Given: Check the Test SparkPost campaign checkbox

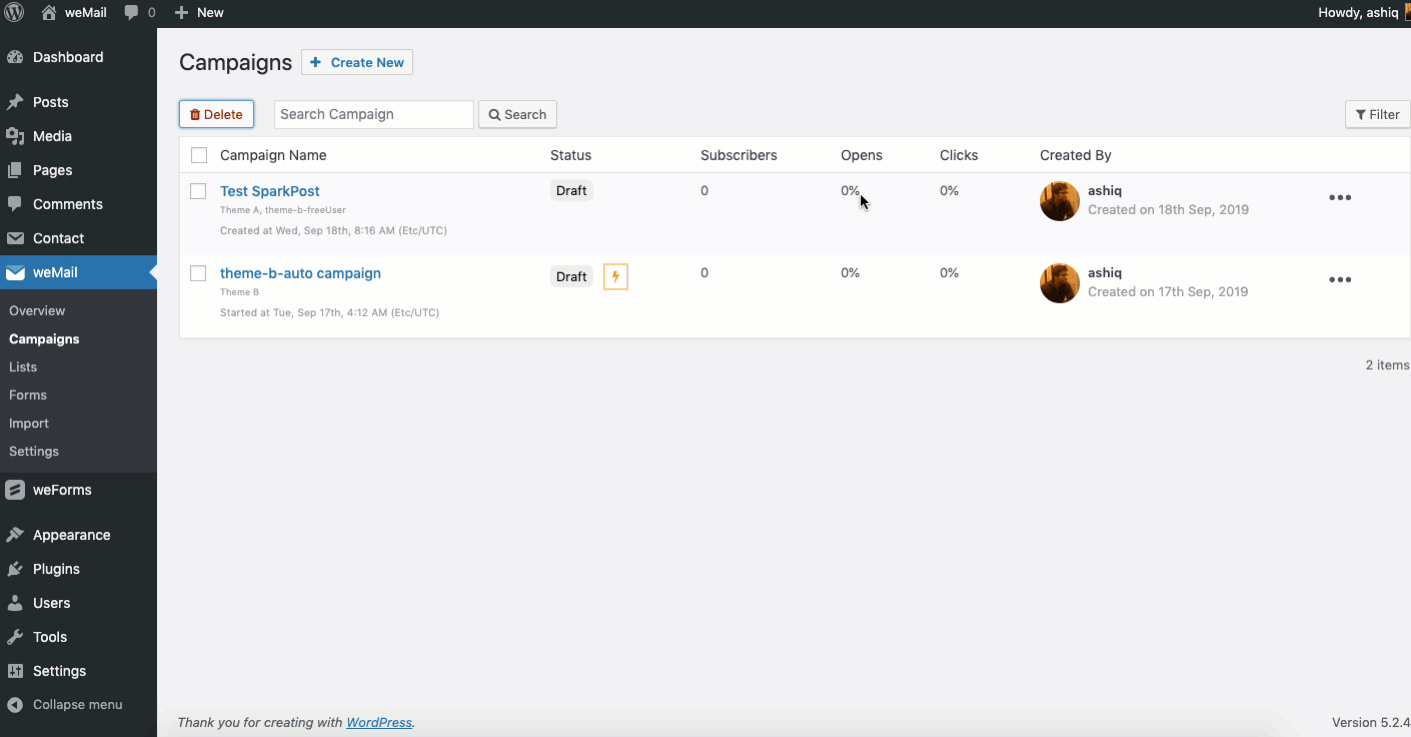Looking at the screenshot, I should click(x=198, y=191).
